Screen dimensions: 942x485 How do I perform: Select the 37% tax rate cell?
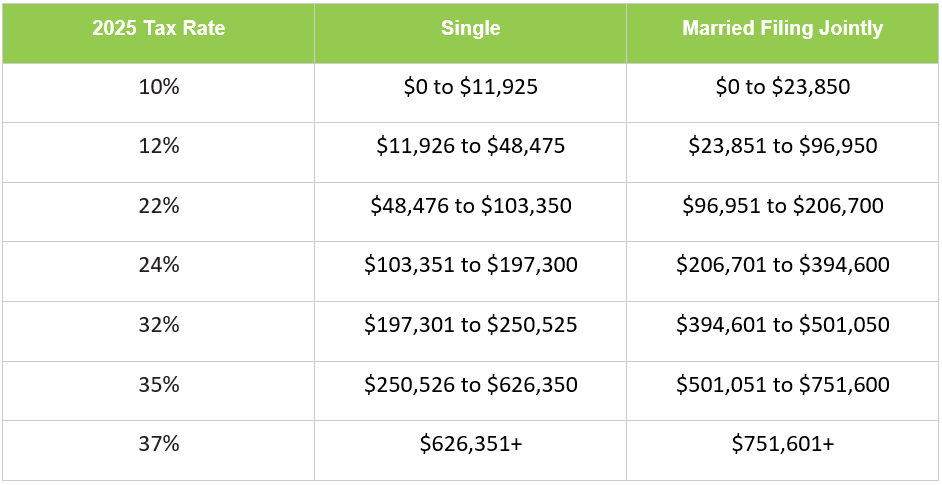(x=158, y=451)
